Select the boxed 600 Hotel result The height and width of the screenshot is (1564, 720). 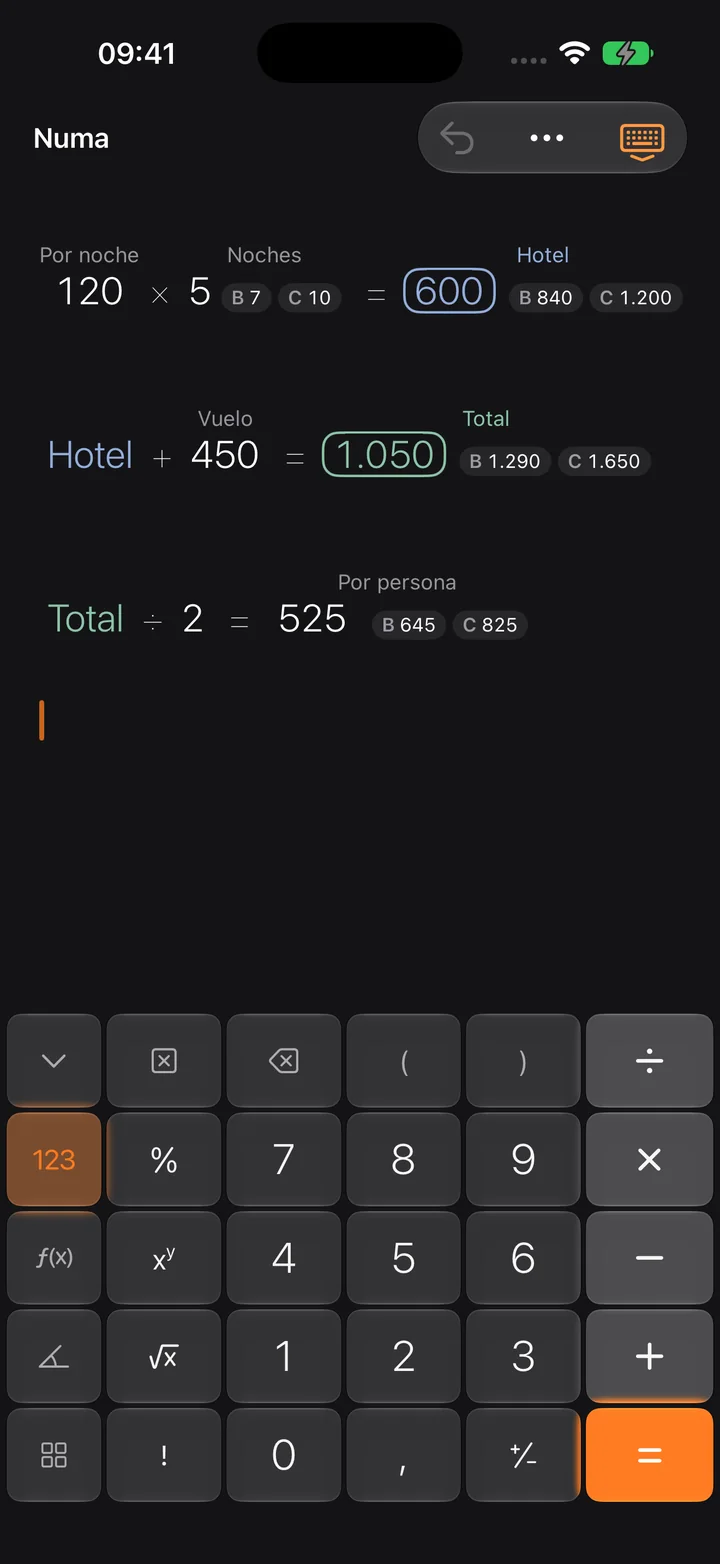(x=449, y=291)
